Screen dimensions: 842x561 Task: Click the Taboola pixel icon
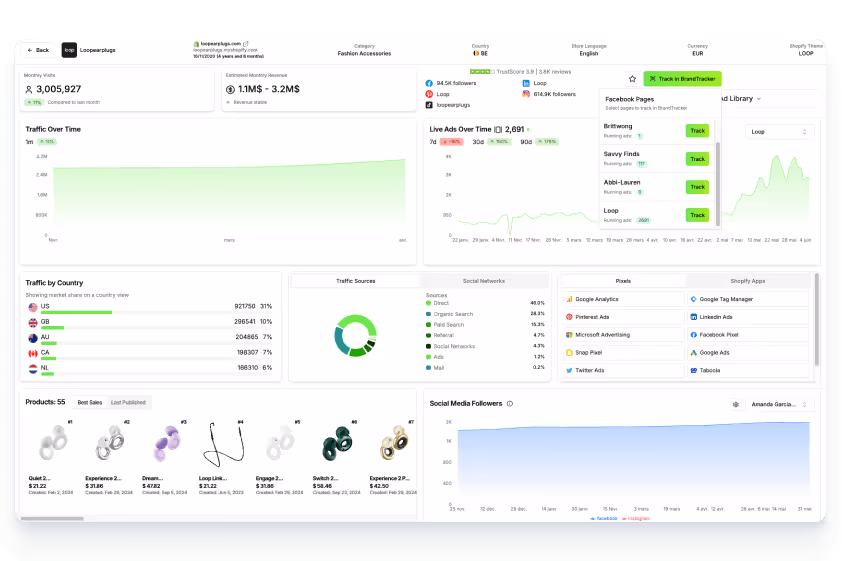[x=693, y=370]
